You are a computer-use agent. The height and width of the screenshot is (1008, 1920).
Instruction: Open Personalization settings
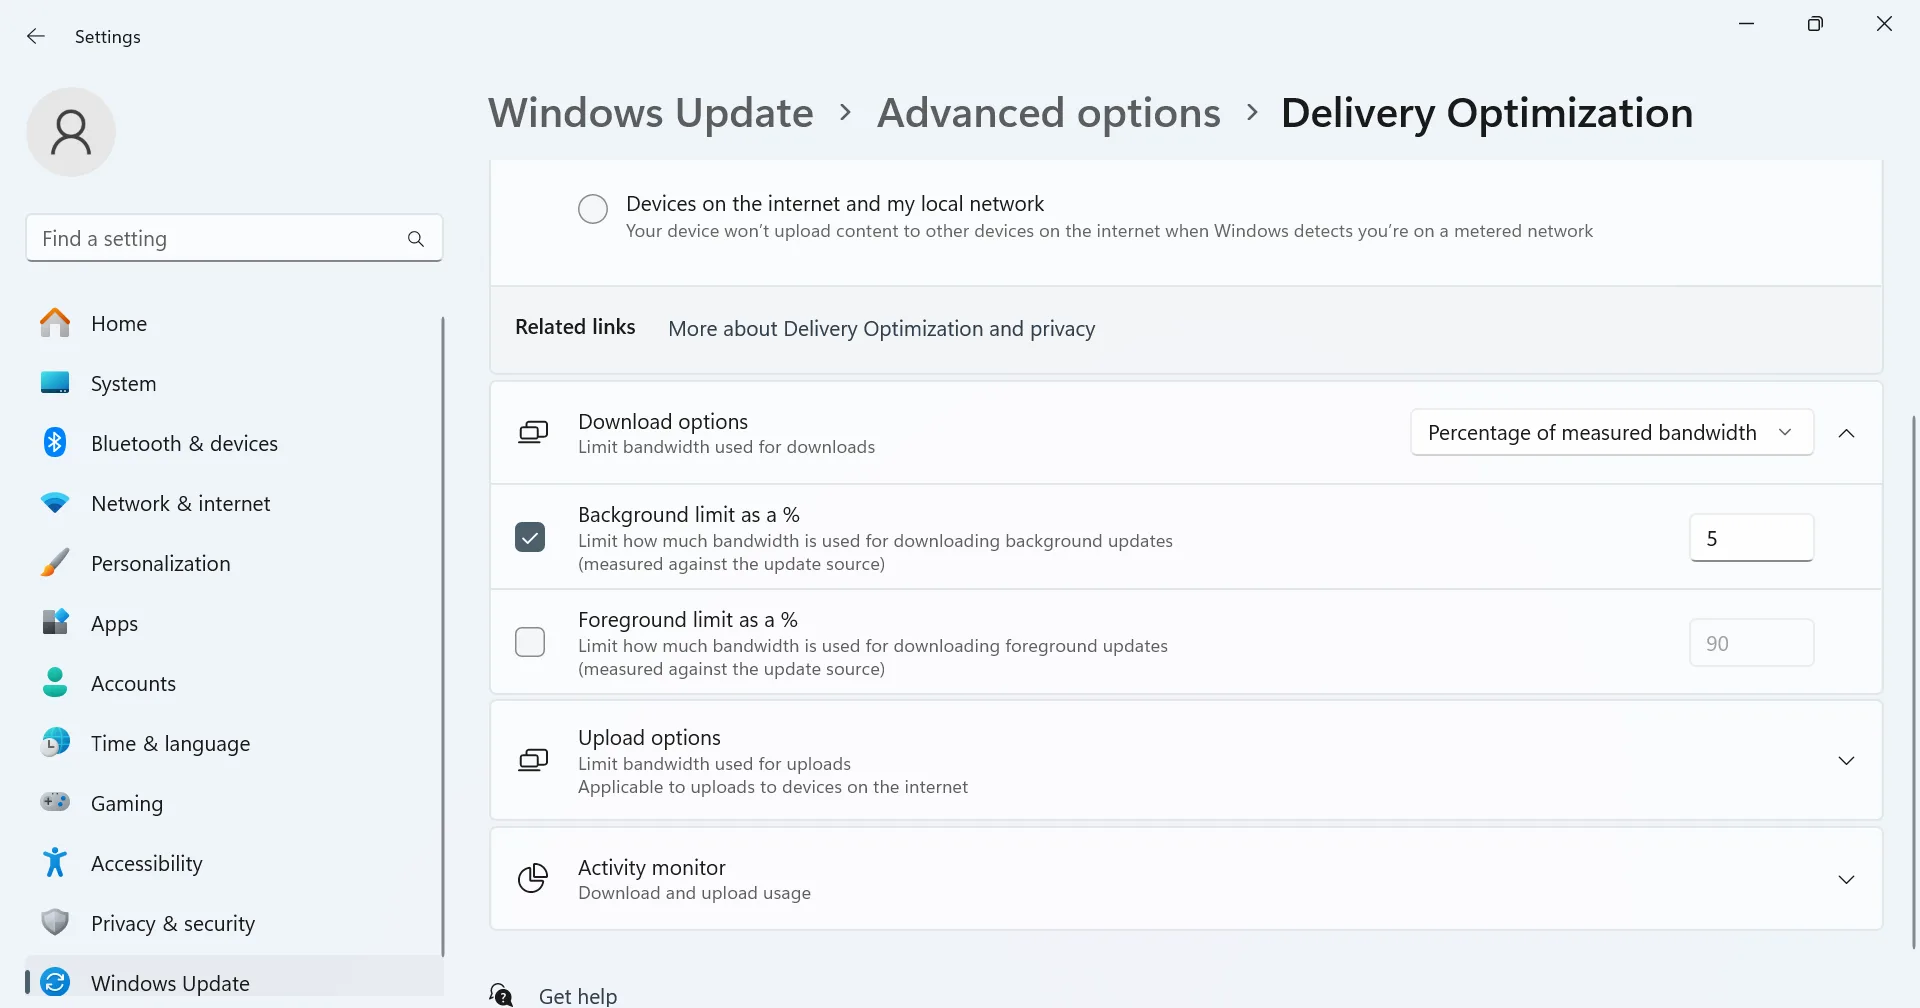click(x=234, y=563)
